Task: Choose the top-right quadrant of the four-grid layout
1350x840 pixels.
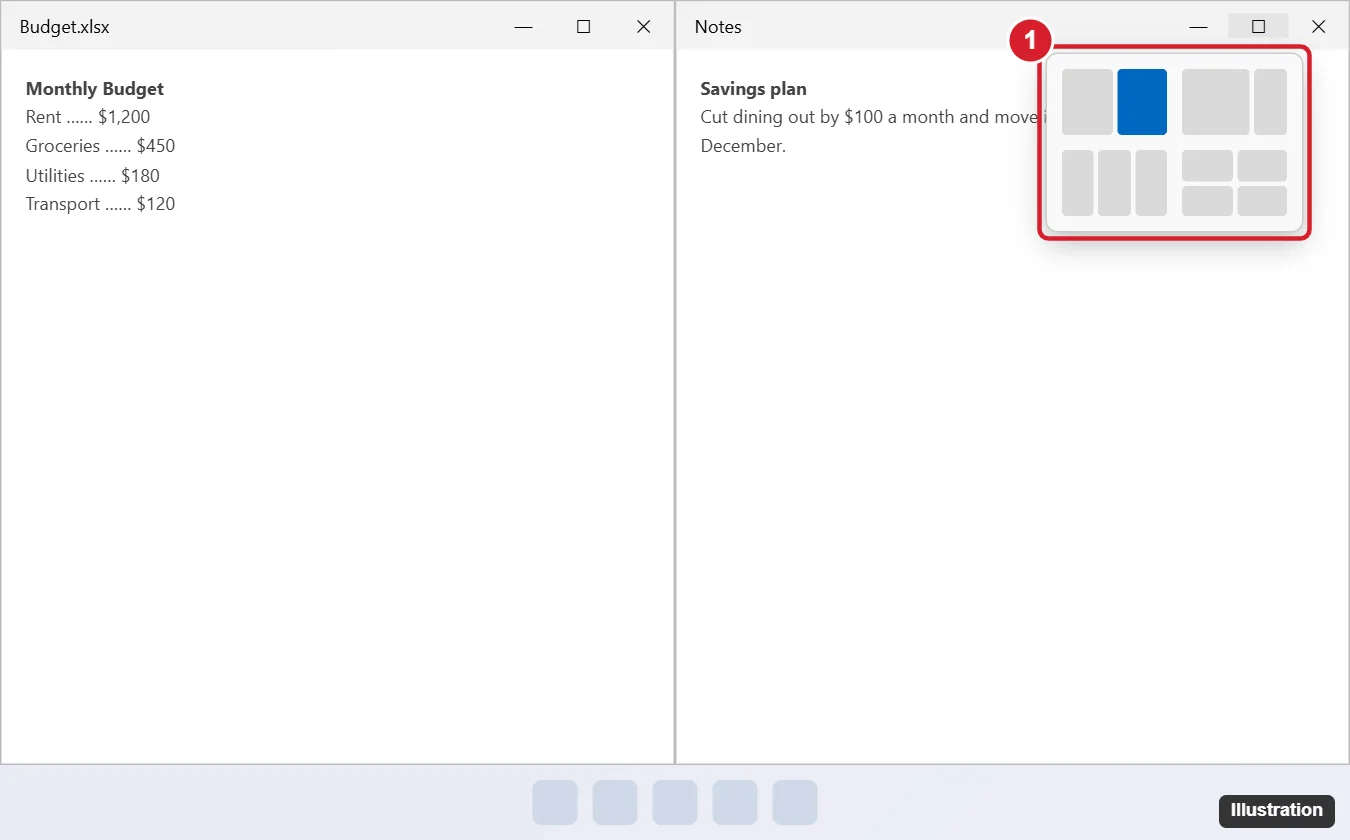Action: [x=1262, y=166]
